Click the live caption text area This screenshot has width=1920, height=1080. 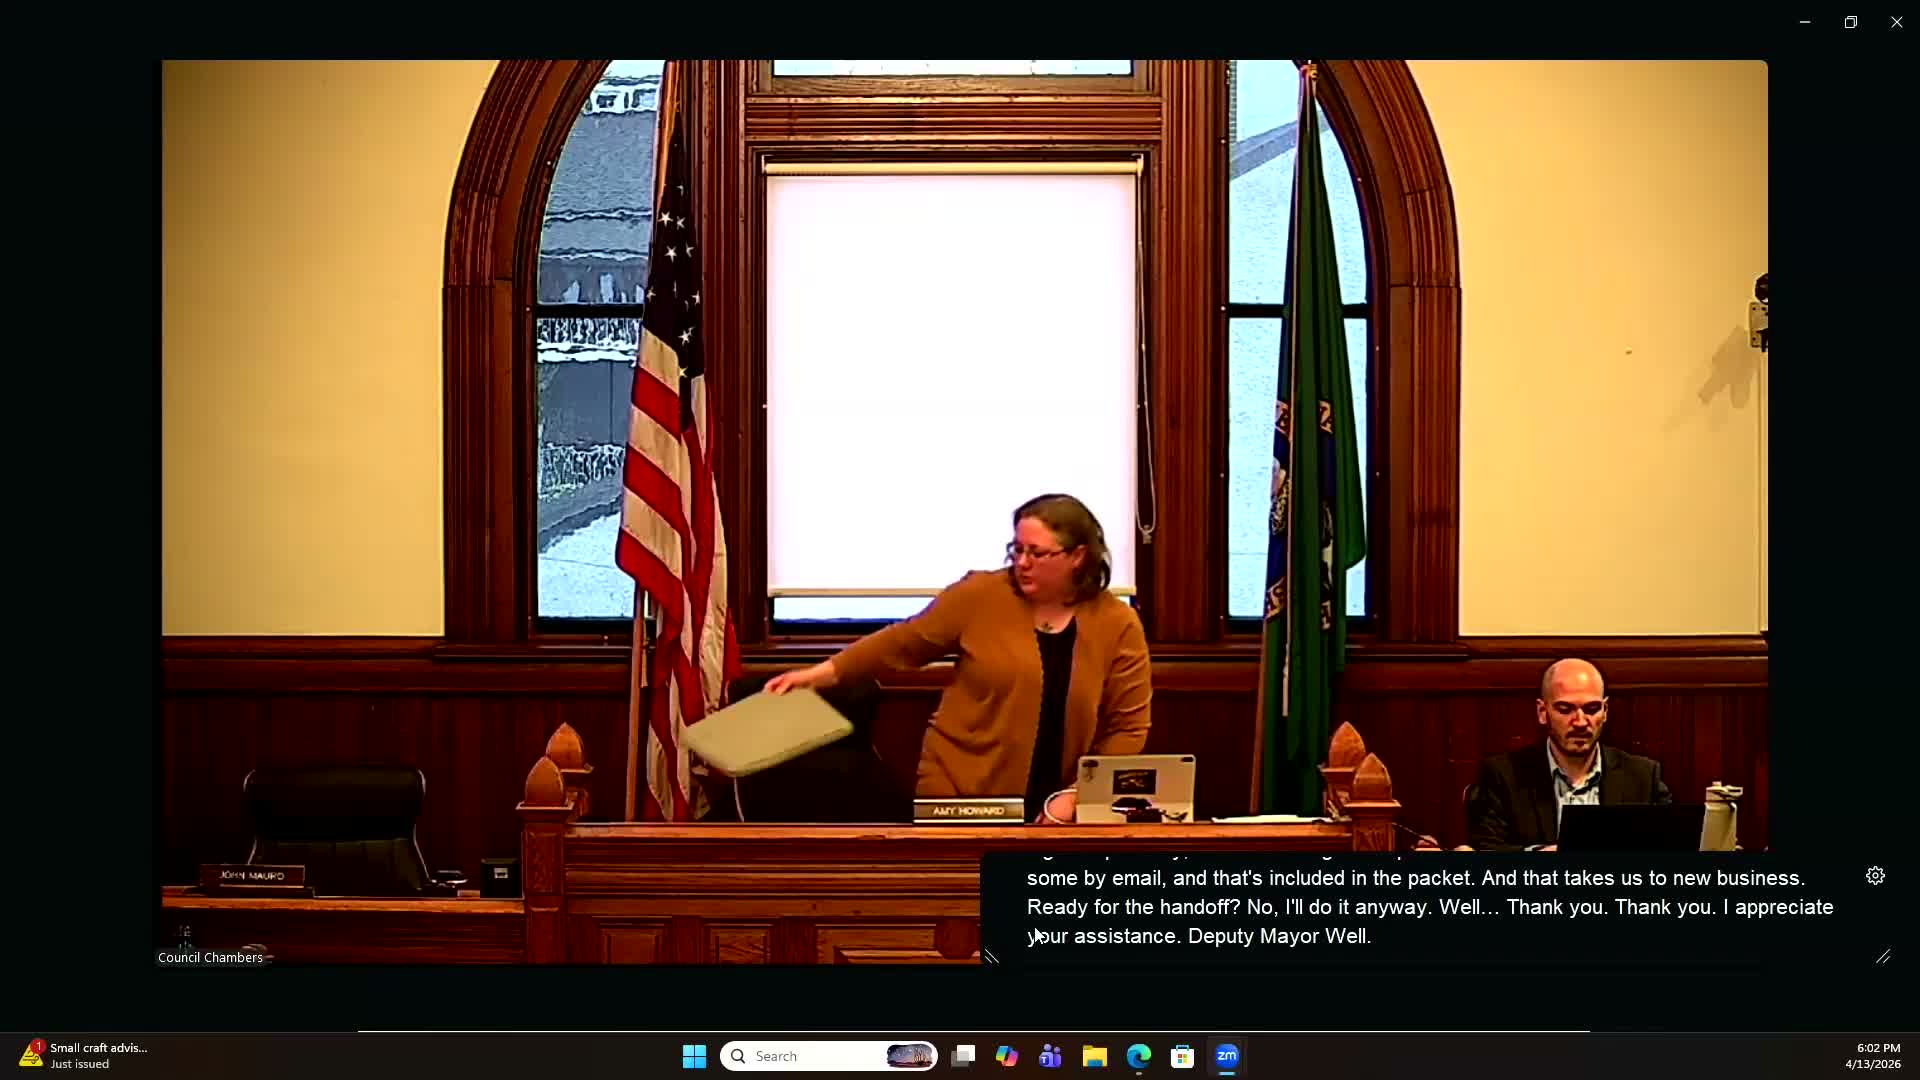click(x=1430, y=907)
